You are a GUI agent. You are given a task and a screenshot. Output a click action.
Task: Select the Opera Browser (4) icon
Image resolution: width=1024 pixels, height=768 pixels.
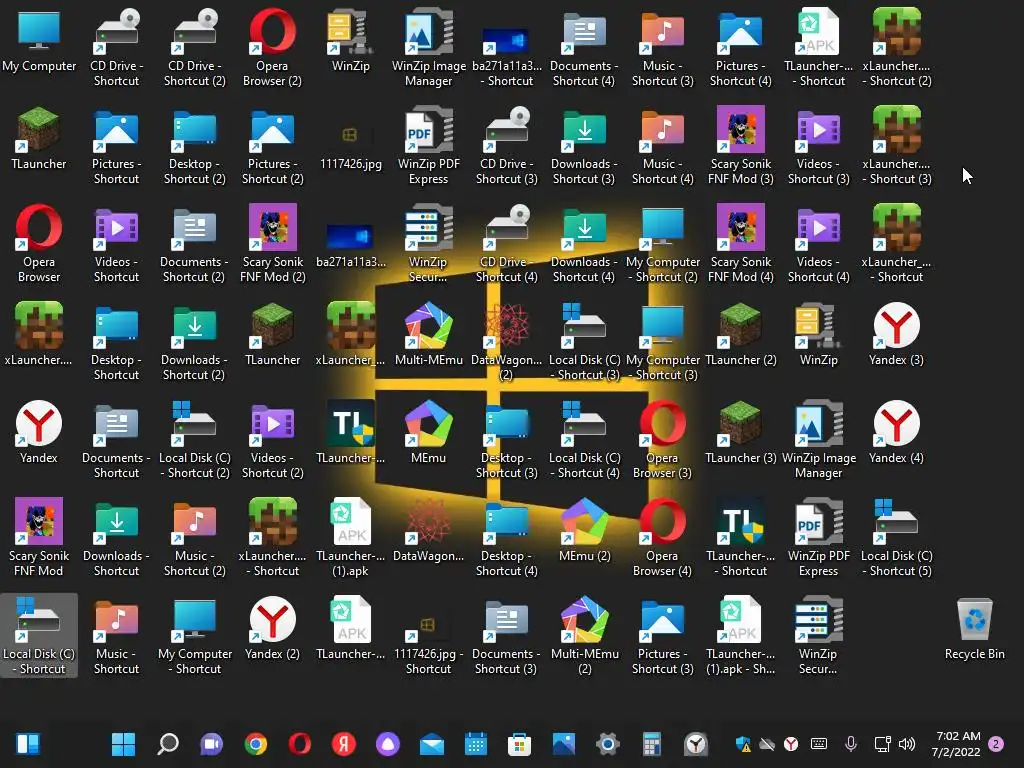(x=662, y=537)
